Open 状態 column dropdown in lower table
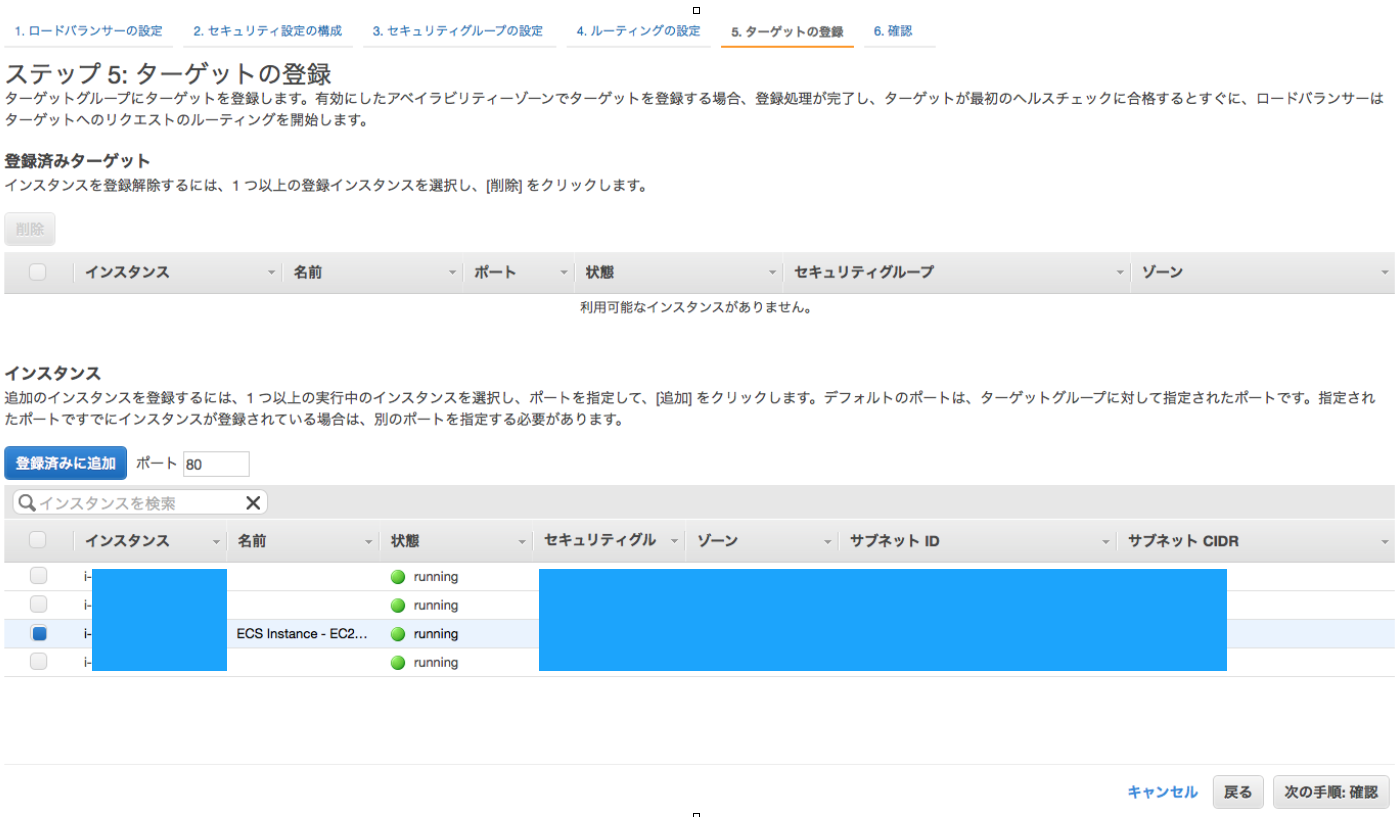This screenshot has height=817, width=1395. [x=521, y=542]
